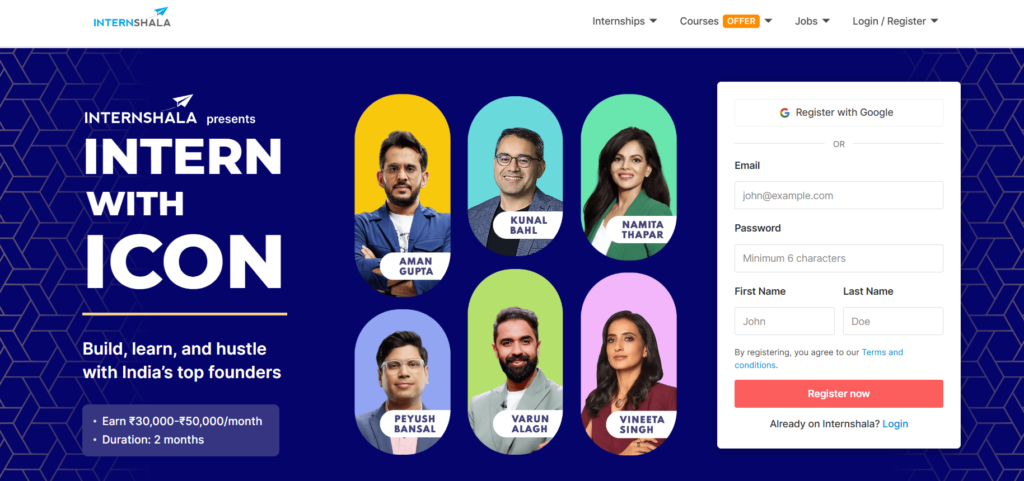1024x481 pixels.
Task: Open the Terms and conditions link
Action: pyautogui.click(x=819, y=359)
